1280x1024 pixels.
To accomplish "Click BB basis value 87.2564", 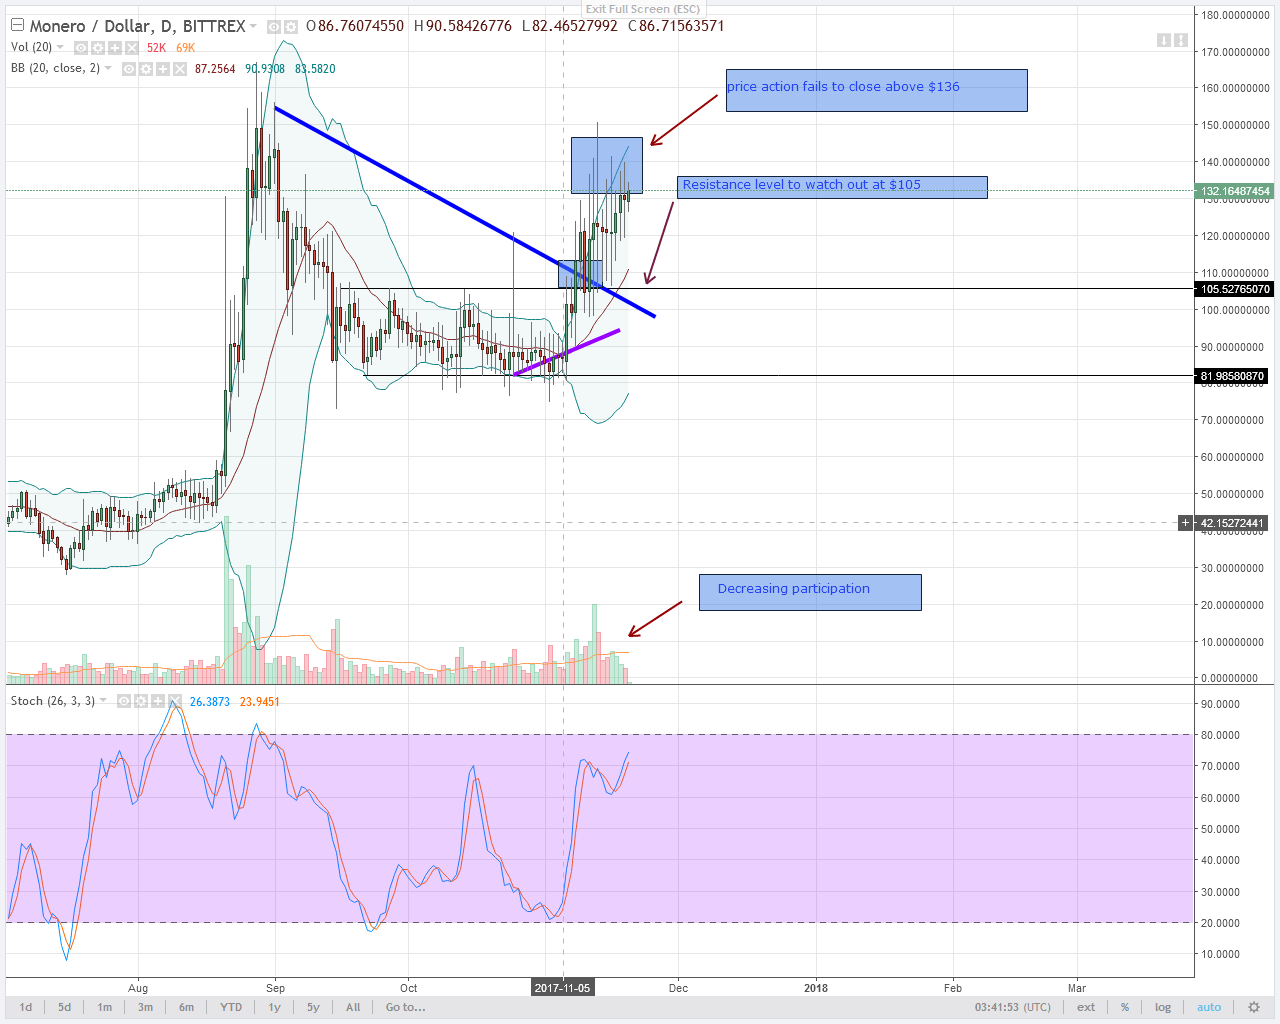I will tap(215, 69).
